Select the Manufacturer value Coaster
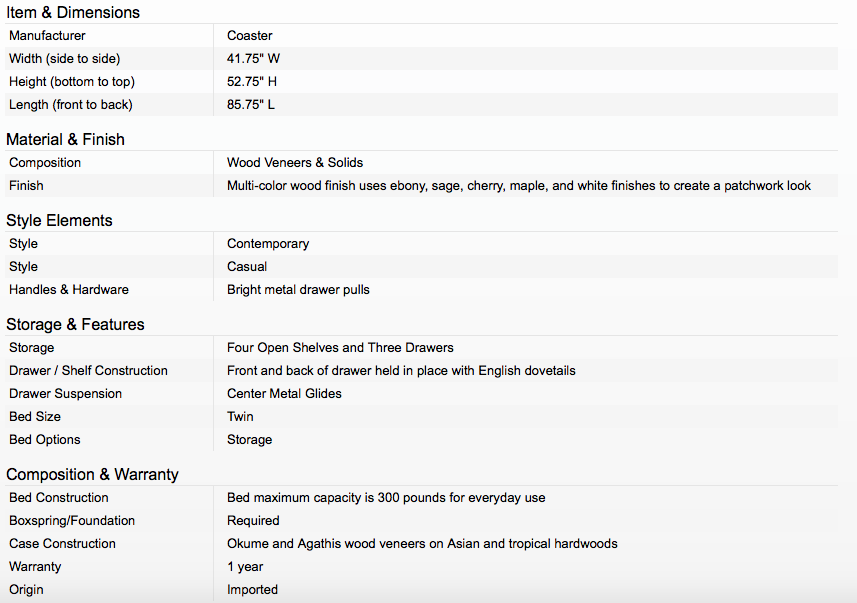This screenshot has height=603, width=857. [x=249, y=36]
